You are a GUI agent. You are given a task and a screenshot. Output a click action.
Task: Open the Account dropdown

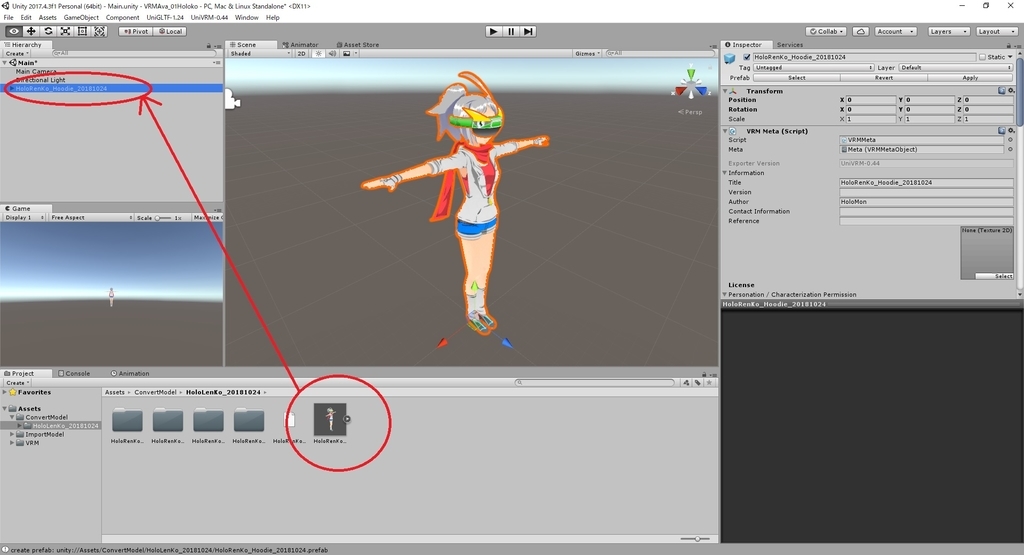895,31
